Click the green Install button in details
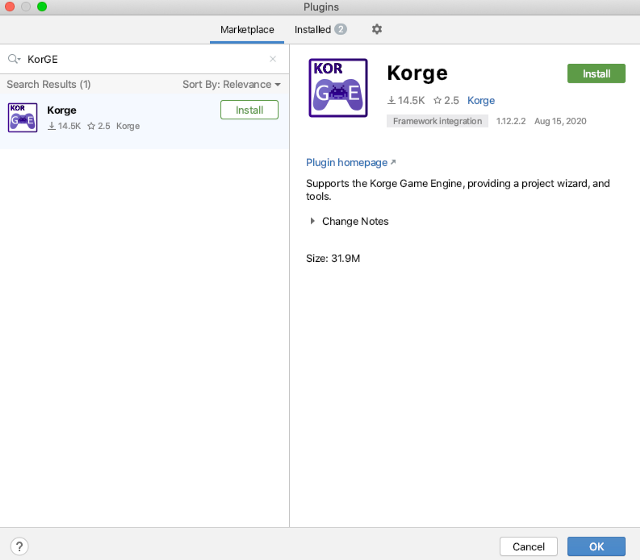Screen dimensions: 640x560 pyautogui.click(x=596, y=73)
